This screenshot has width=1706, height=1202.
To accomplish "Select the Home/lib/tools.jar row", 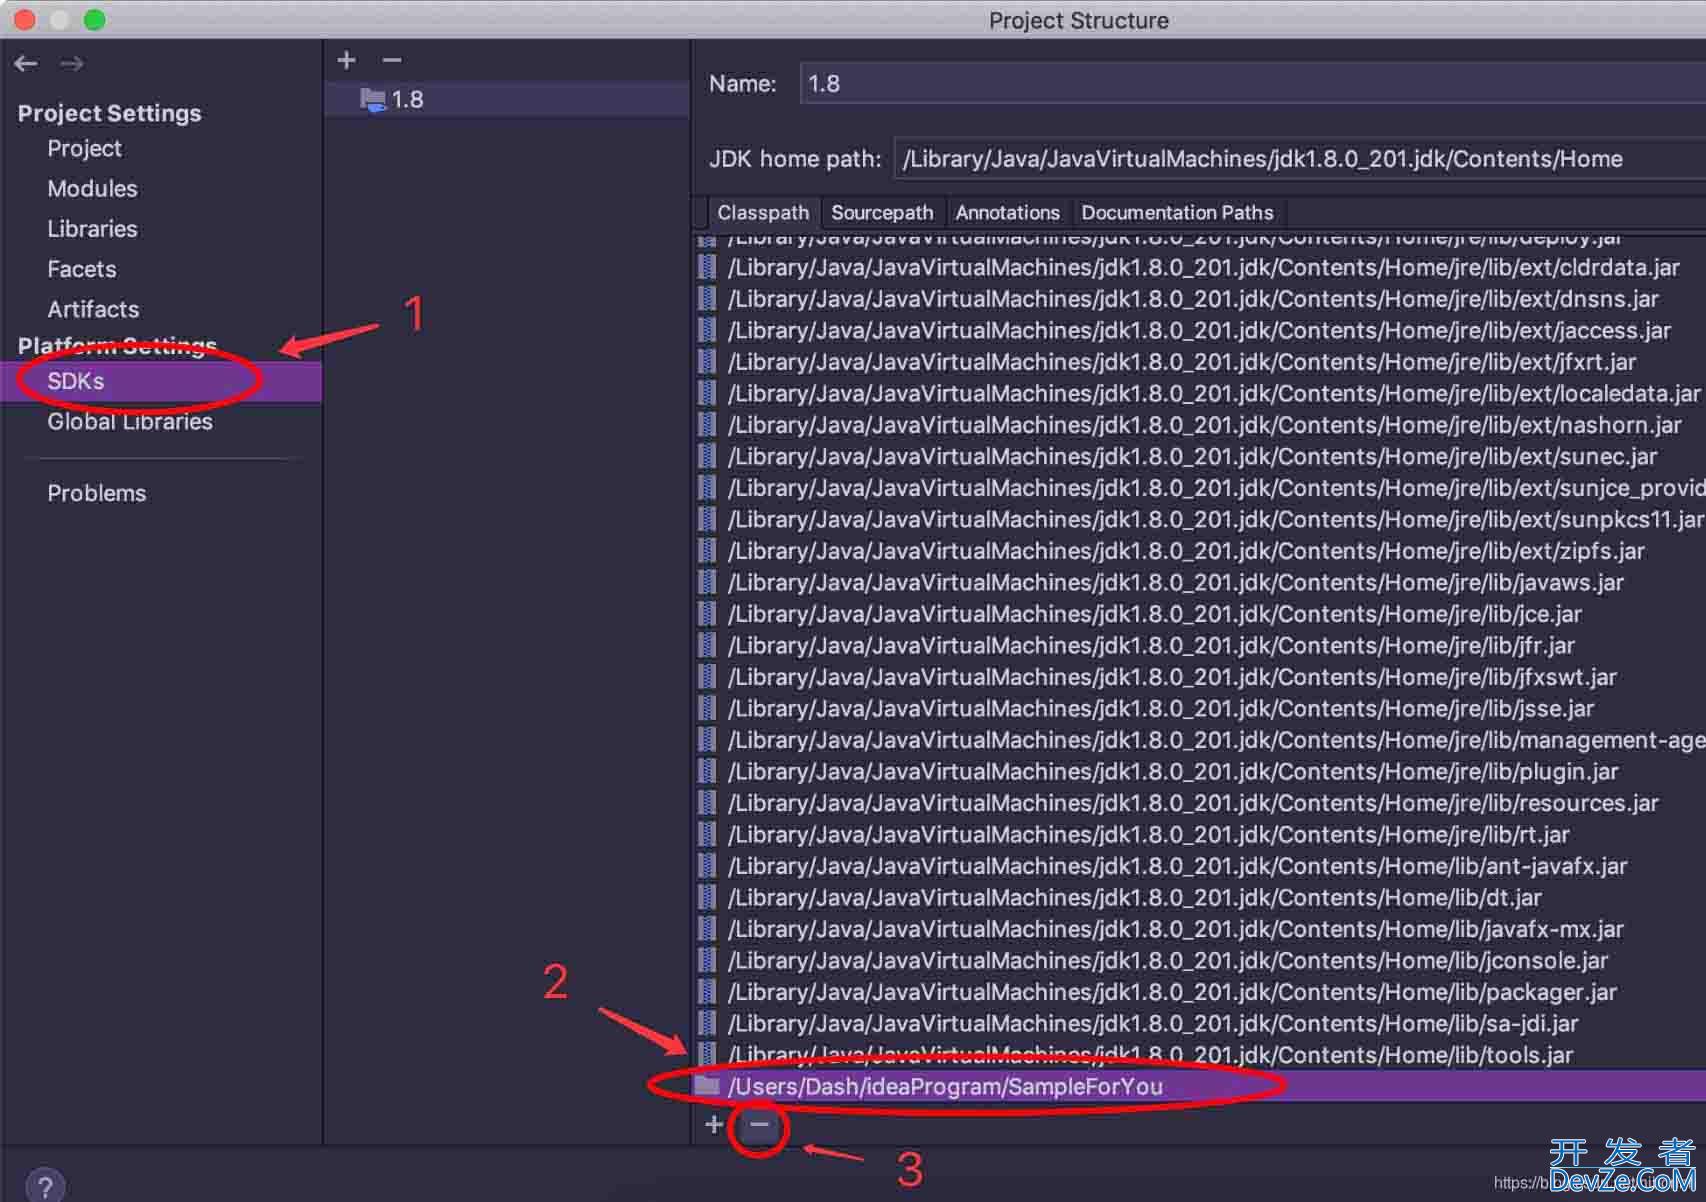I will (1200, 1055).
